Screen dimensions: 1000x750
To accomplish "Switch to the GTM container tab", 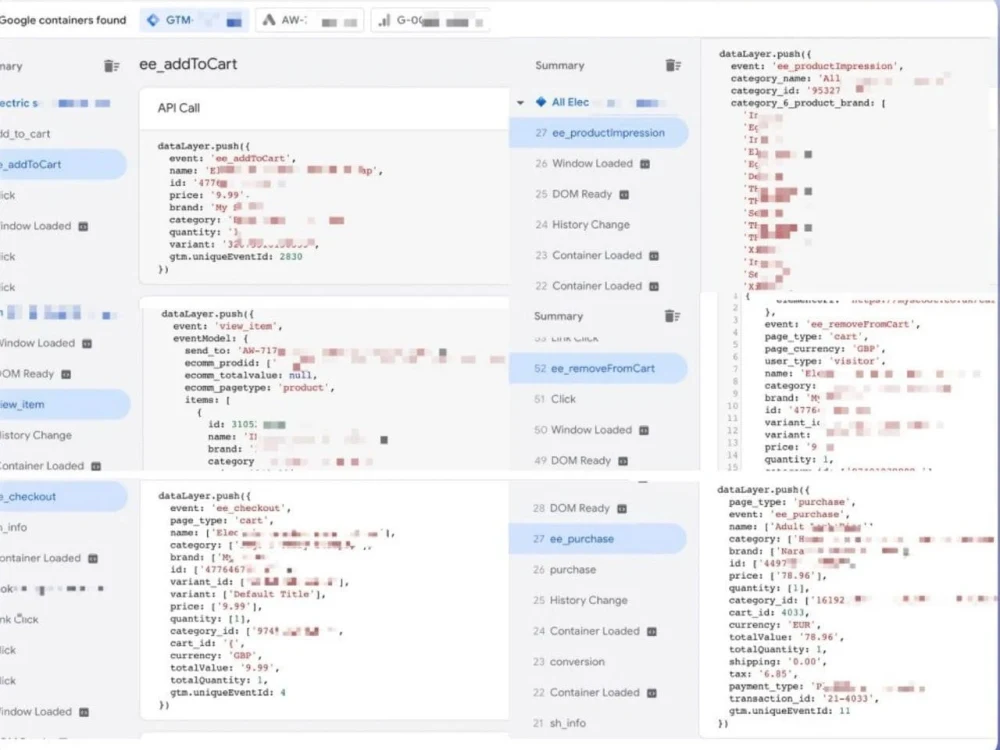I will point(195,20).
